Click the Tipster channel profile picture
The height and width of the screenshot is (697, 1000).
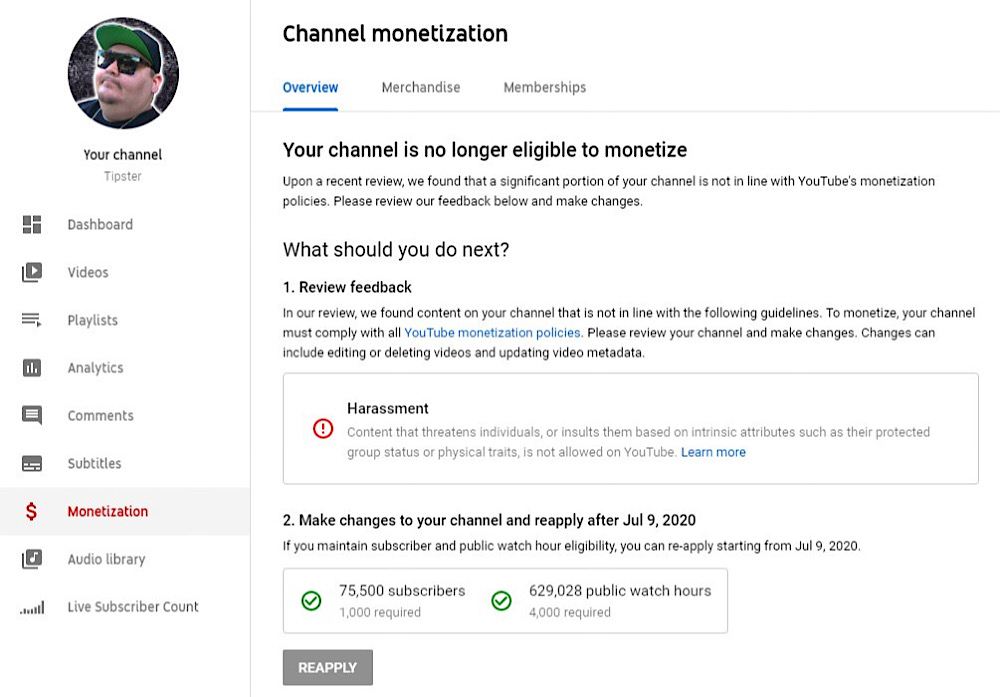click(x=123, y=73)
